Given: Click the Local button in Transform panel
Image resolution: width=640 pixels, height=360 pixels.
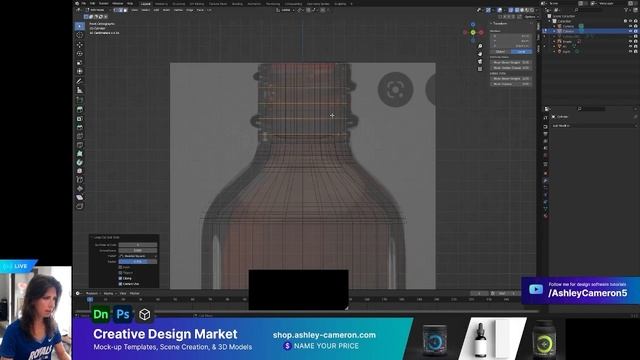Looking at the screenshot, I should 521,52.
